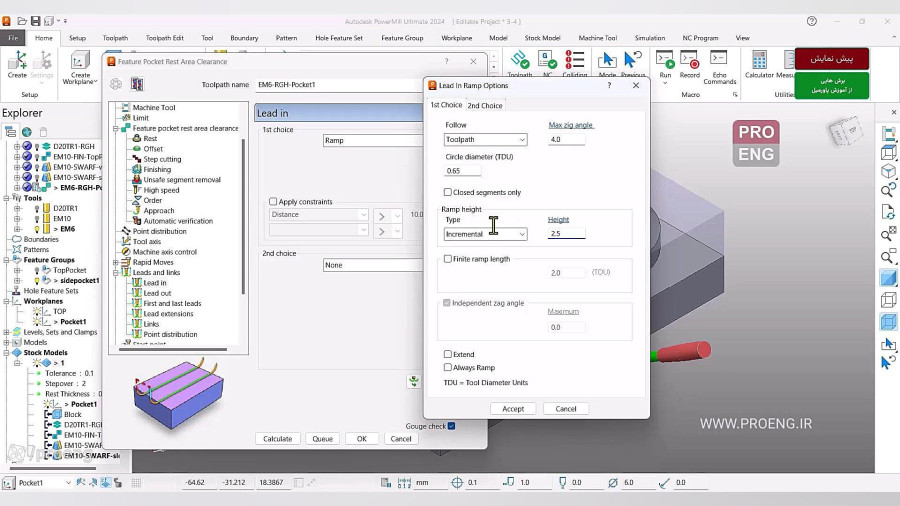Click the Queue button
Viewport: 900px width, 506px height.
tap(323, 439)
